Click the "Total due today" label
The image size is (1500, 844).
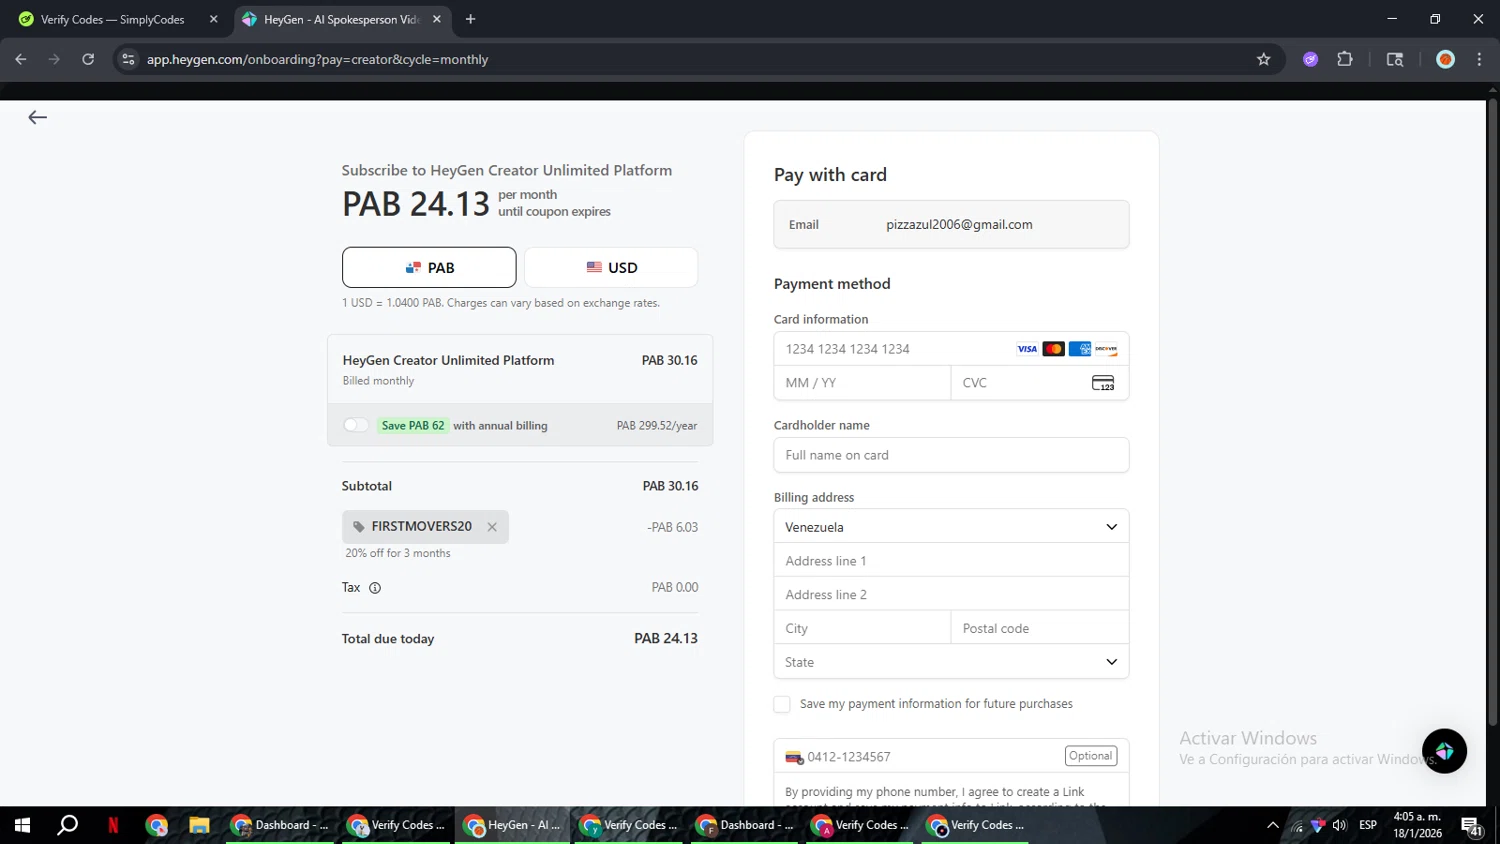[x=388, y=639]
